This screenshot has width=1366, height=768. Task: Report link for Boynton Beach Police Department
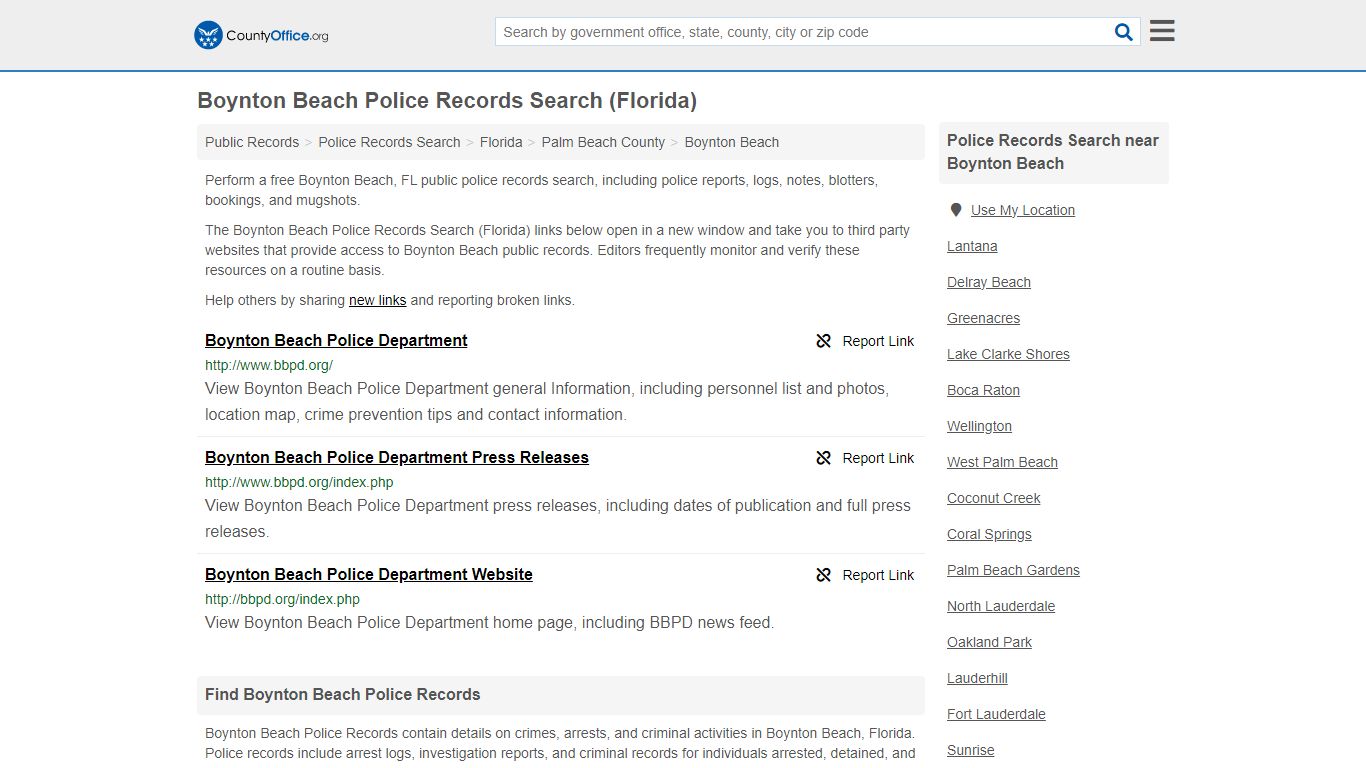(865, 341)
